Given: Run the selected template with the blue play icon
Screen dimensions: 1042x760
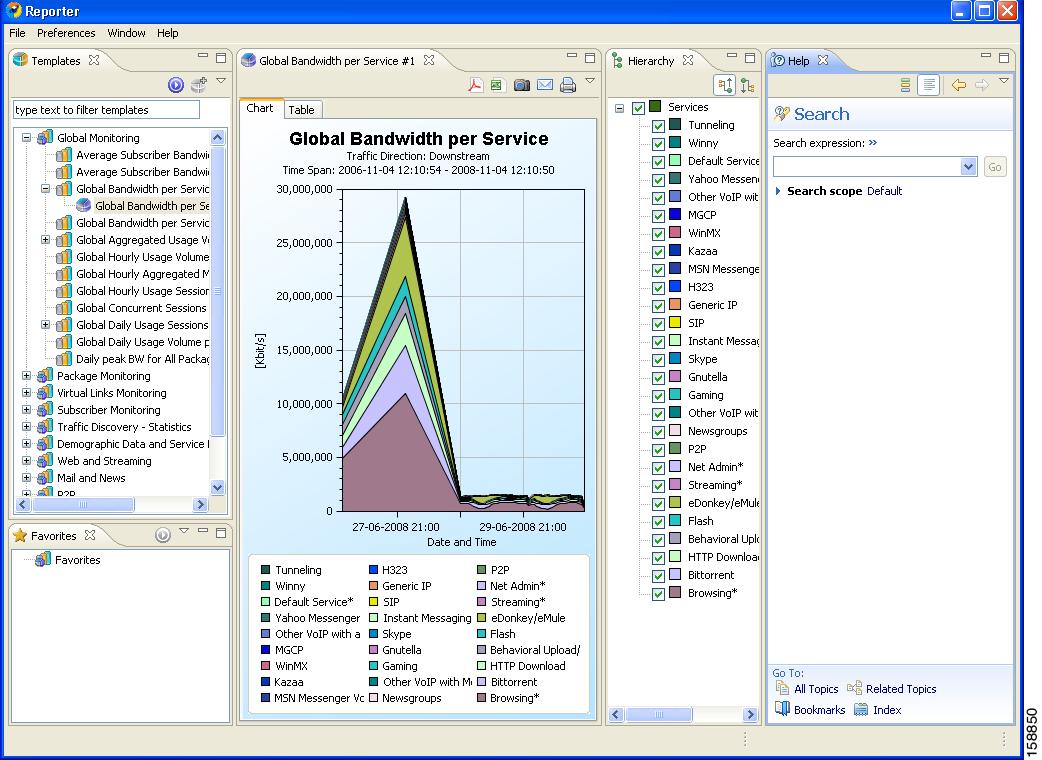Looking at the screenshot, I should click(x=176, y=85).
